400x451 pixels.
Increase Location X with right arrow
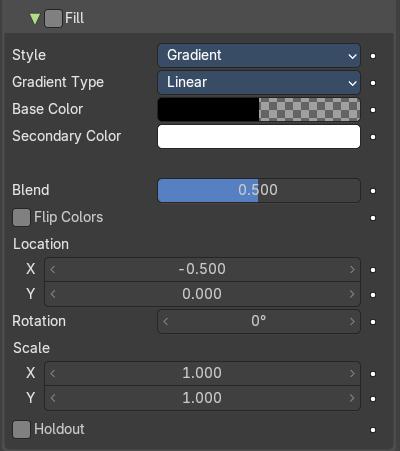coord(352,269)
